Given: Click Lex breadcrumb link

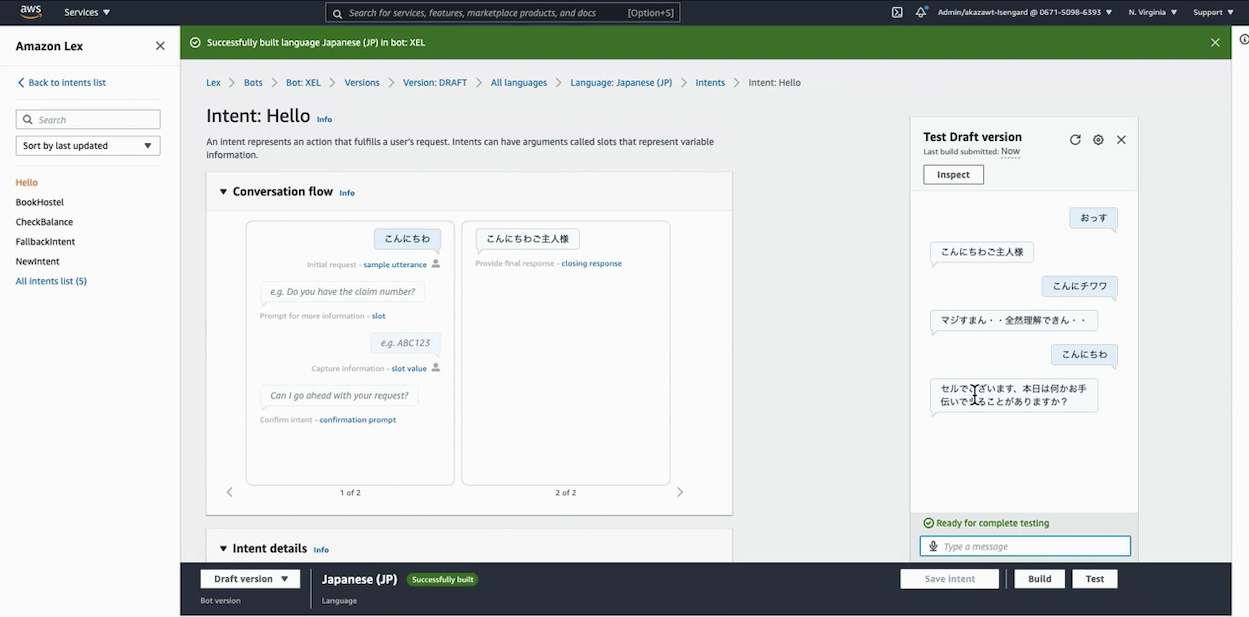Looking at the screenshot, I should (x=213, y=83).
